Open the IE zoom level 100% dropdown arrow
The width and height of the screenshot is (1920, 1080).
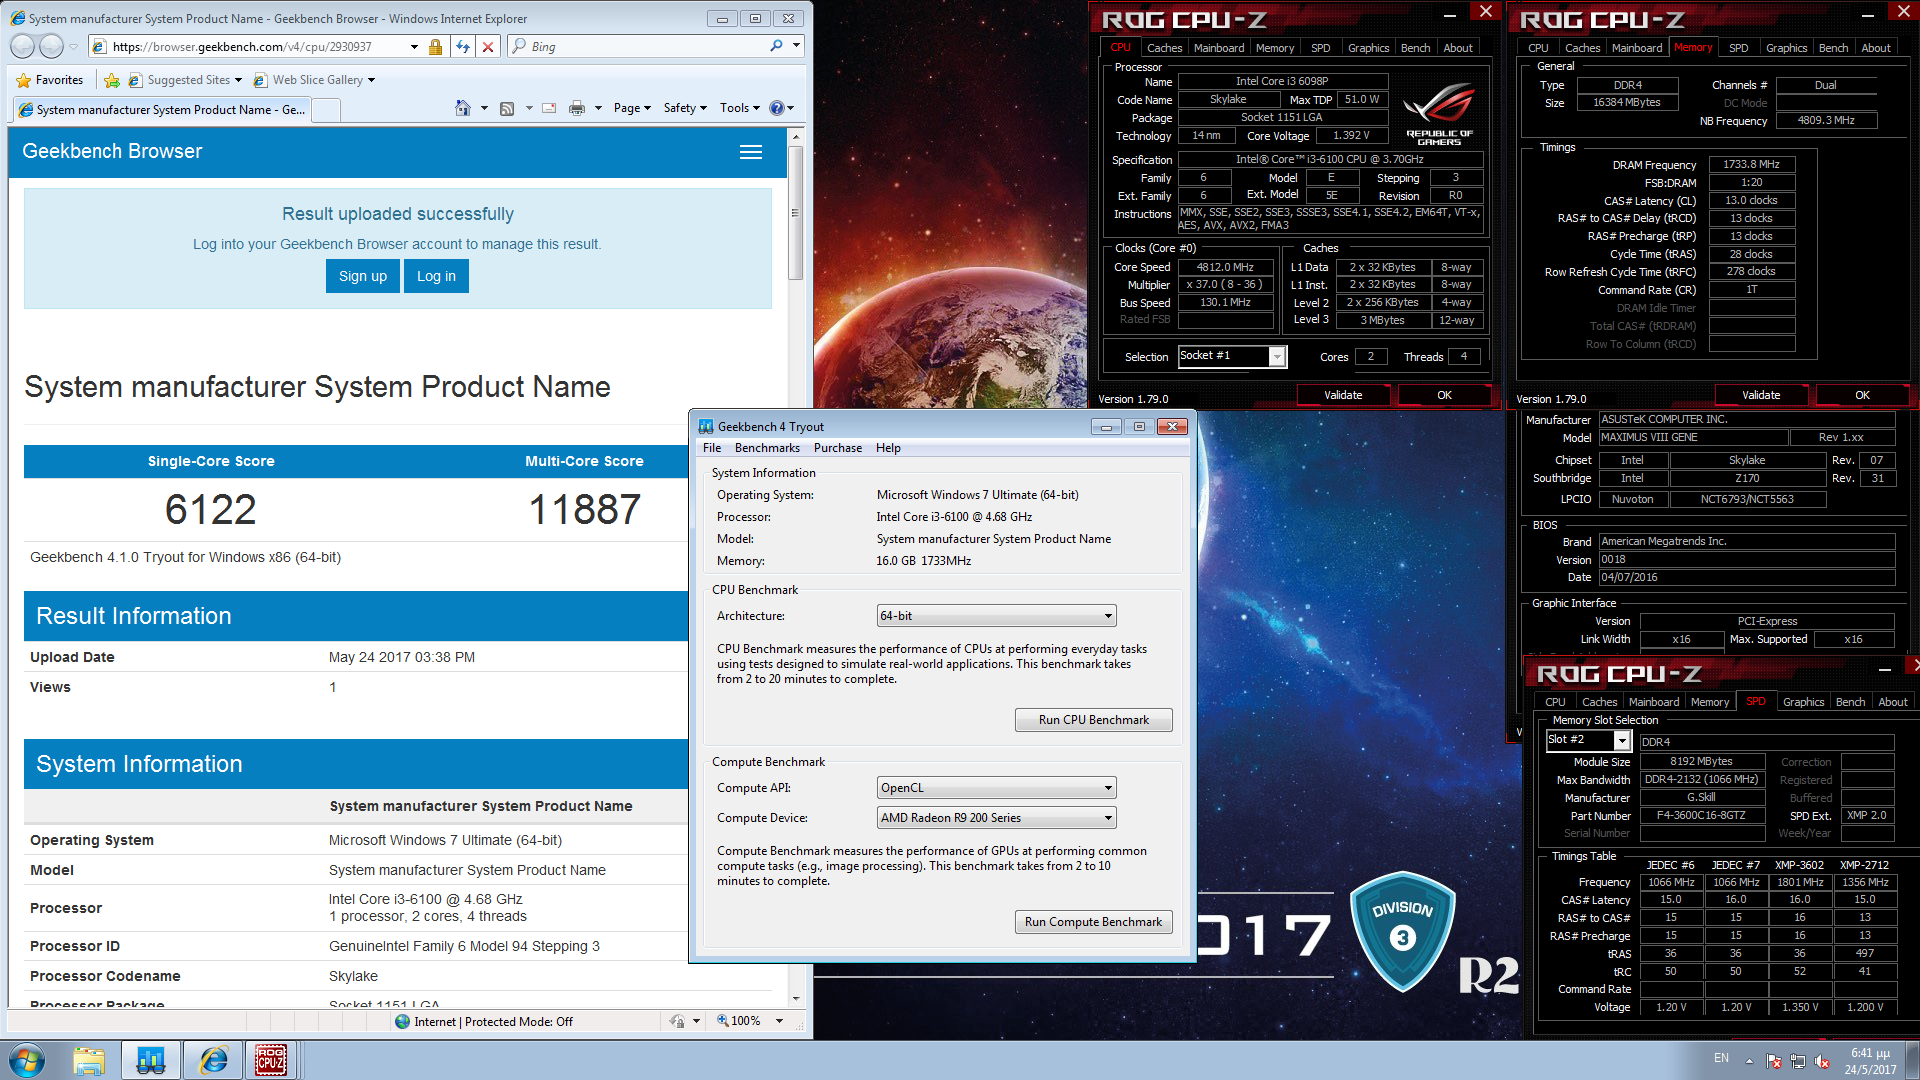pos(779,1021)
